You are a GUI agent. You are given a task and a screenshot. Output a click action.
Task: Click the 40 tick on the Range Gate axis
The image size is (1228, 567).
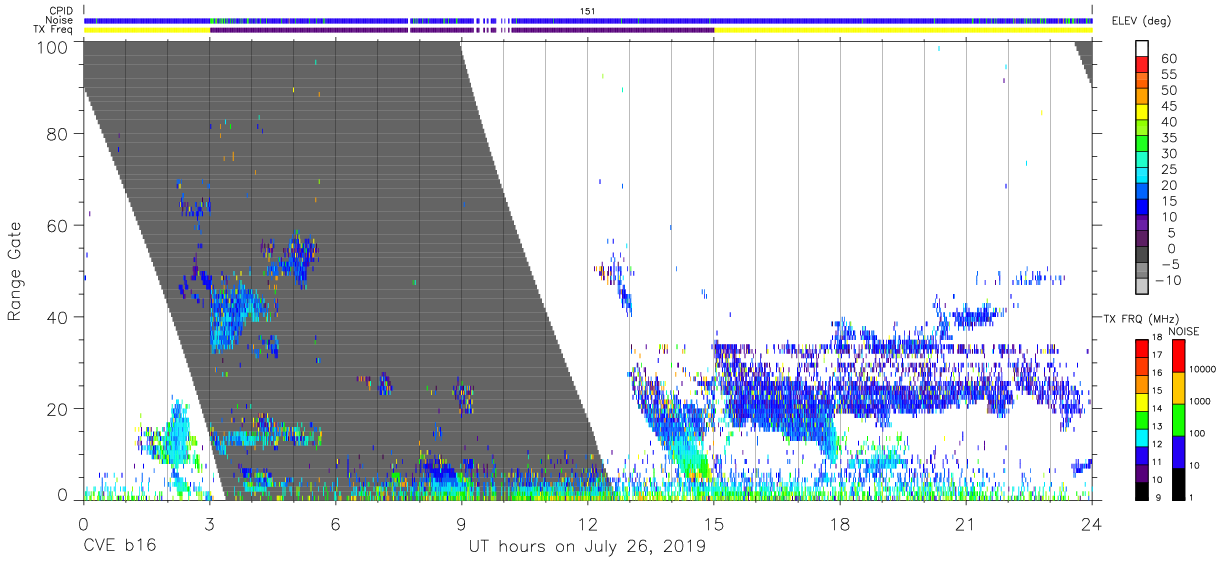point(56,317)
